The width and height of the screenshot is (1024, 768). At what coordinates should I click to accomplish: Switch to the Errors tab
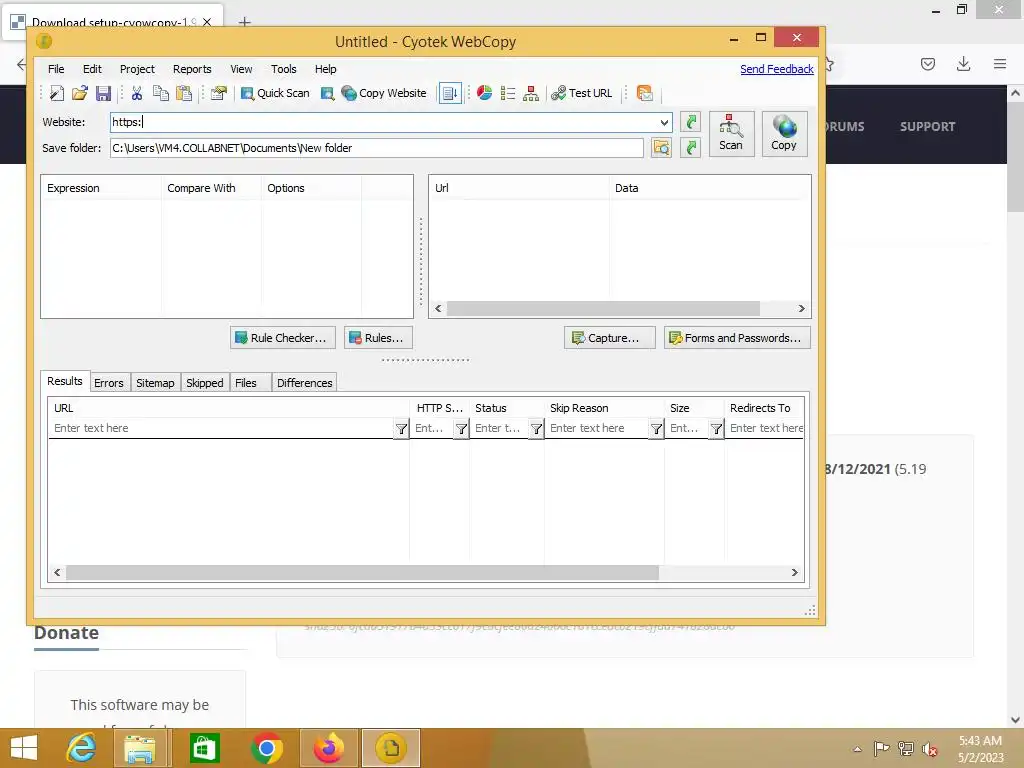(108, 383)
